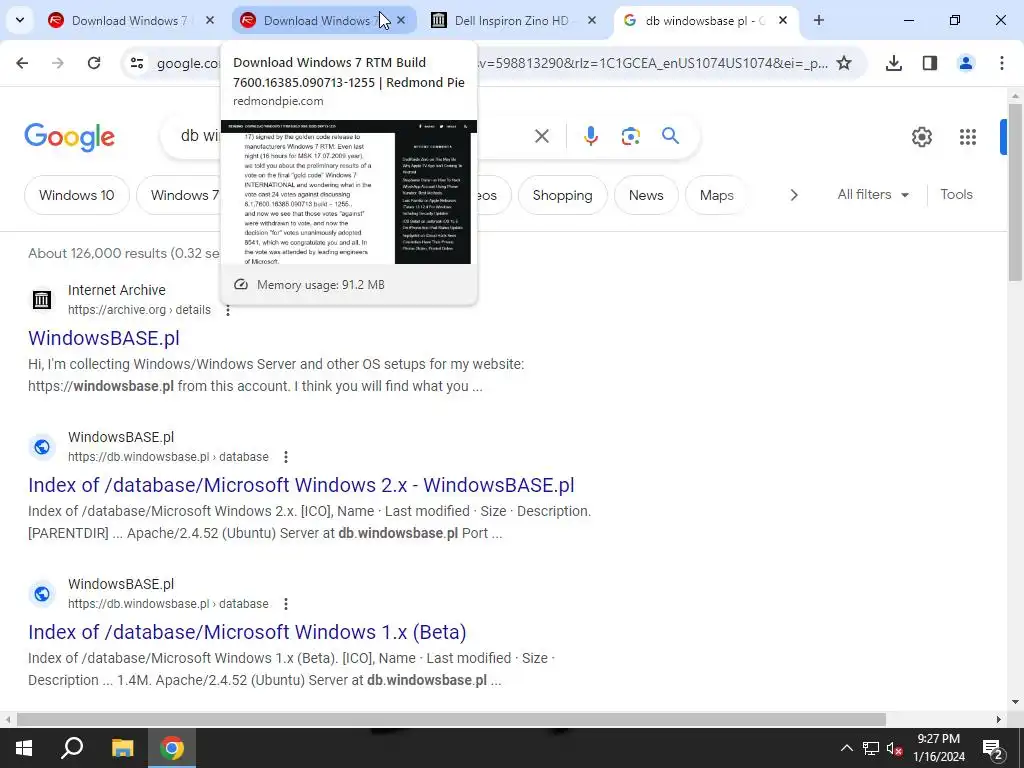Open more options for Internet Archive result
The height and width of the screenshot is (768, 1024).
(228, 310)
